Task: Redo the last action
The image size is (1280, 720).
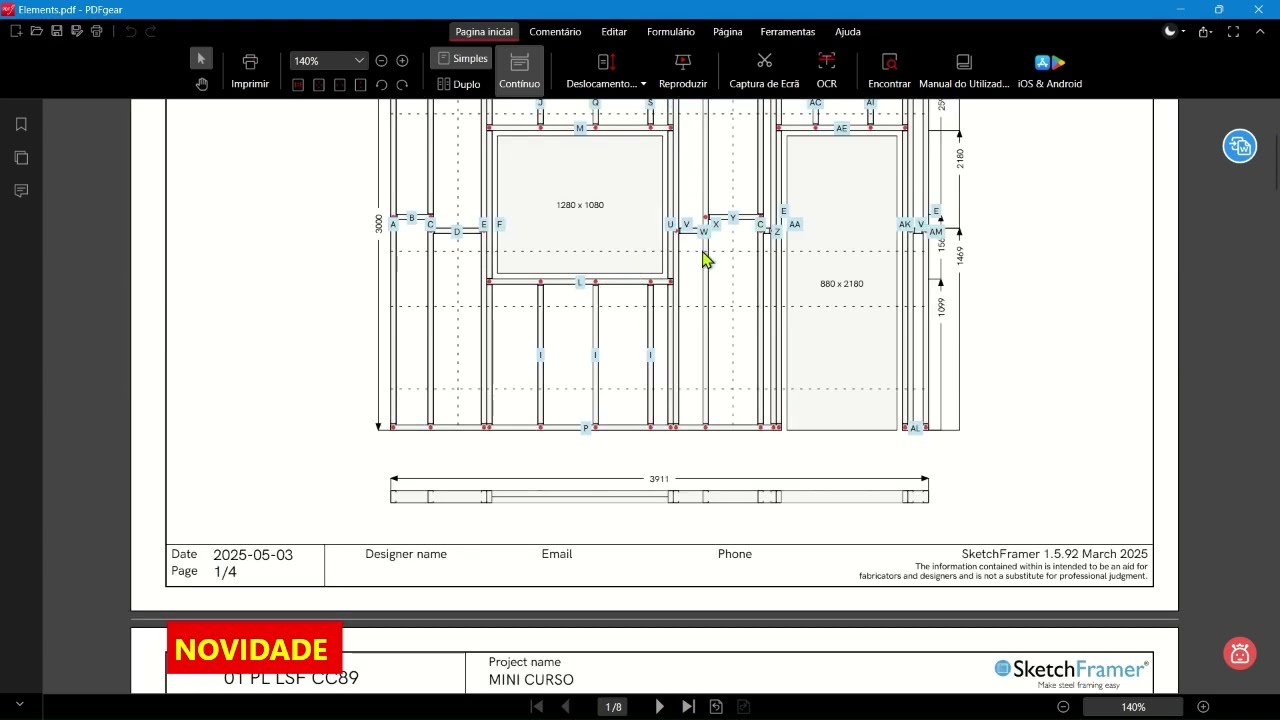Action: coord(151,31)
